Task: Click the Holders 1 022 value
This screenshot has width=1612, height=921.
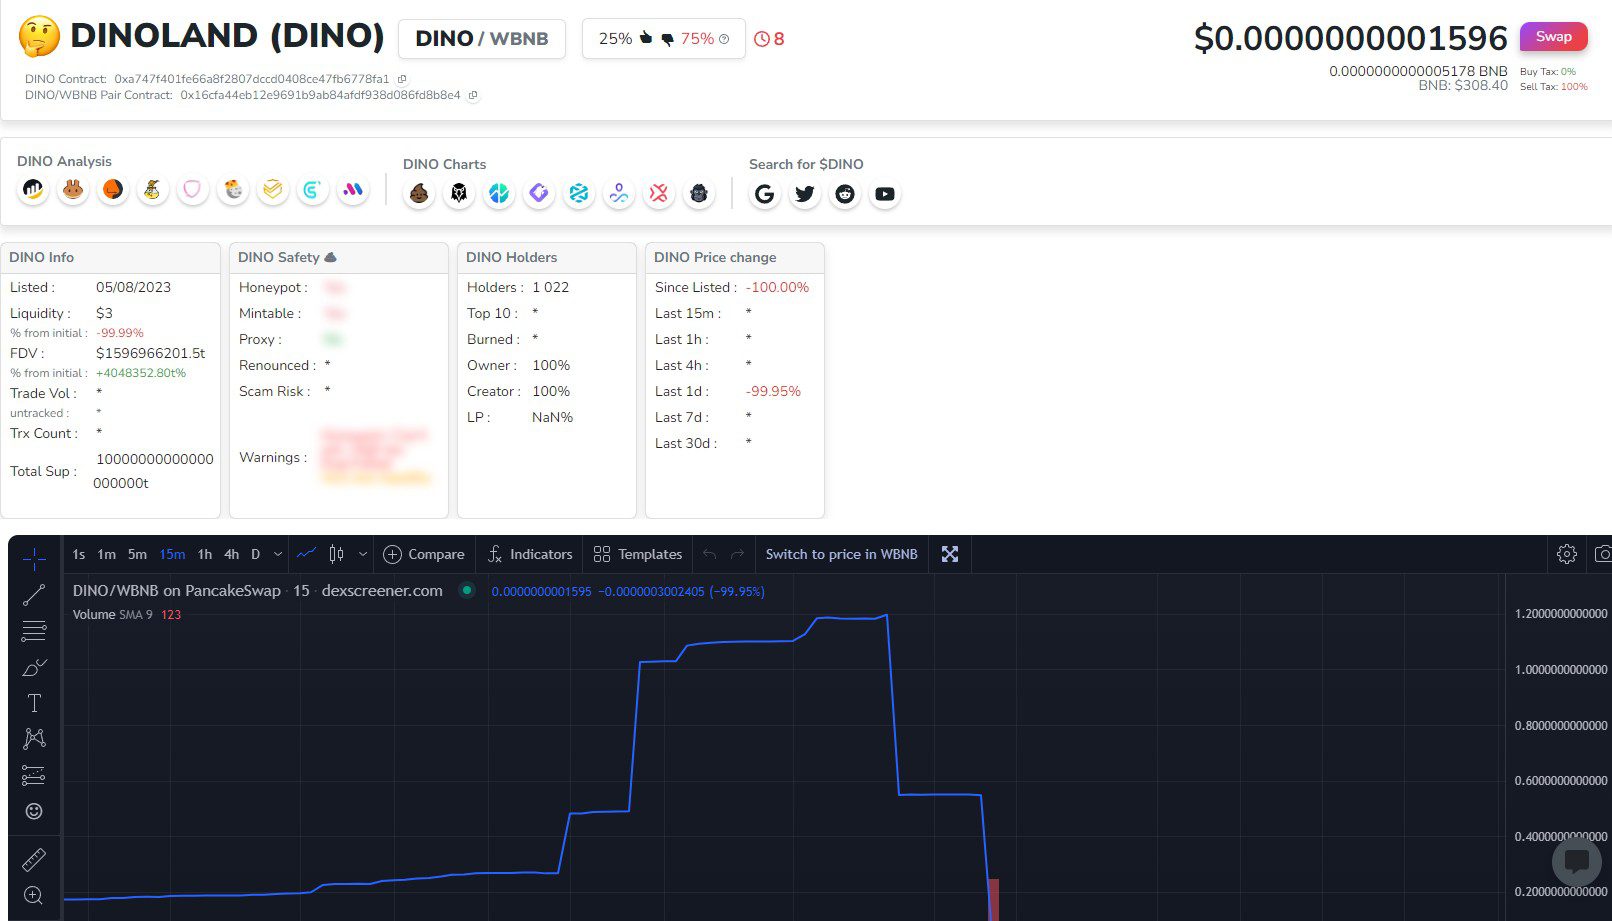Action: pos(550,287)
